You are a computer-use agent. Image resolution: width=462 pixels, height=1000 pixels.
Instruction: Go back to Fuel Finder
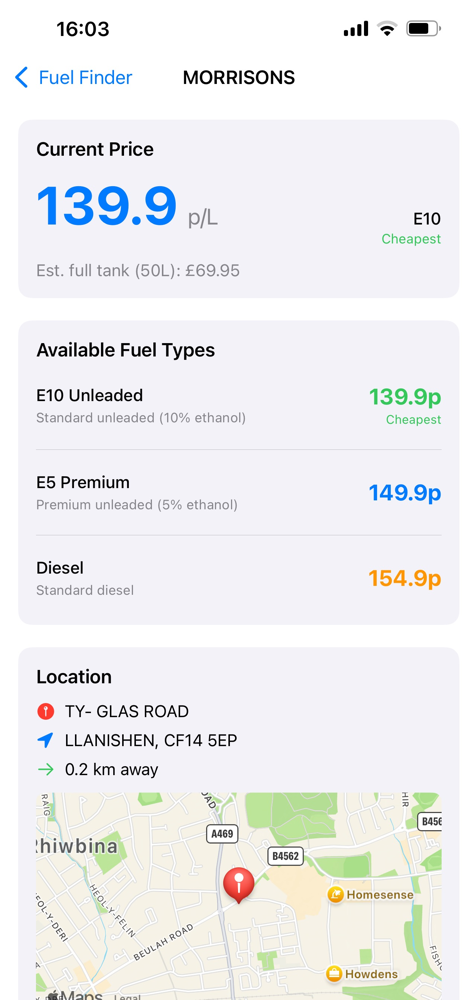[x=73, y=78]
